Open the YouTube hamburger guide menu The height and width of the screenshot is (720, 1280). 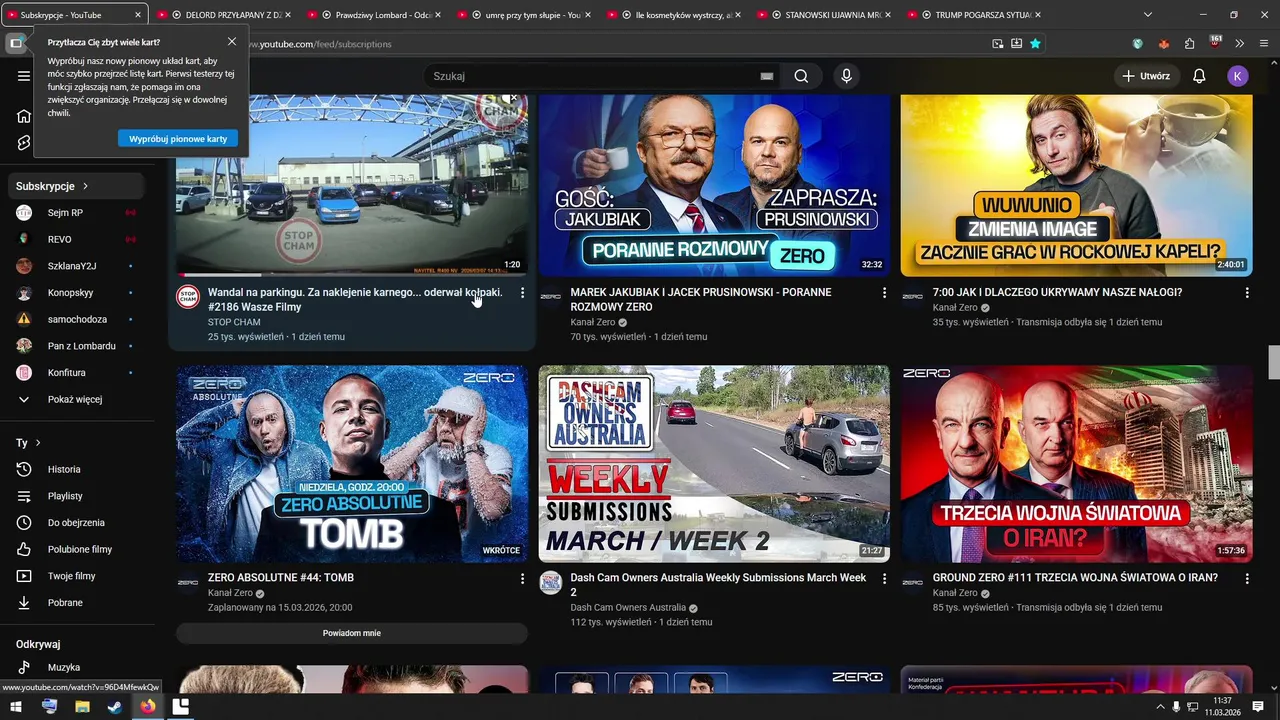click(24, 76)
